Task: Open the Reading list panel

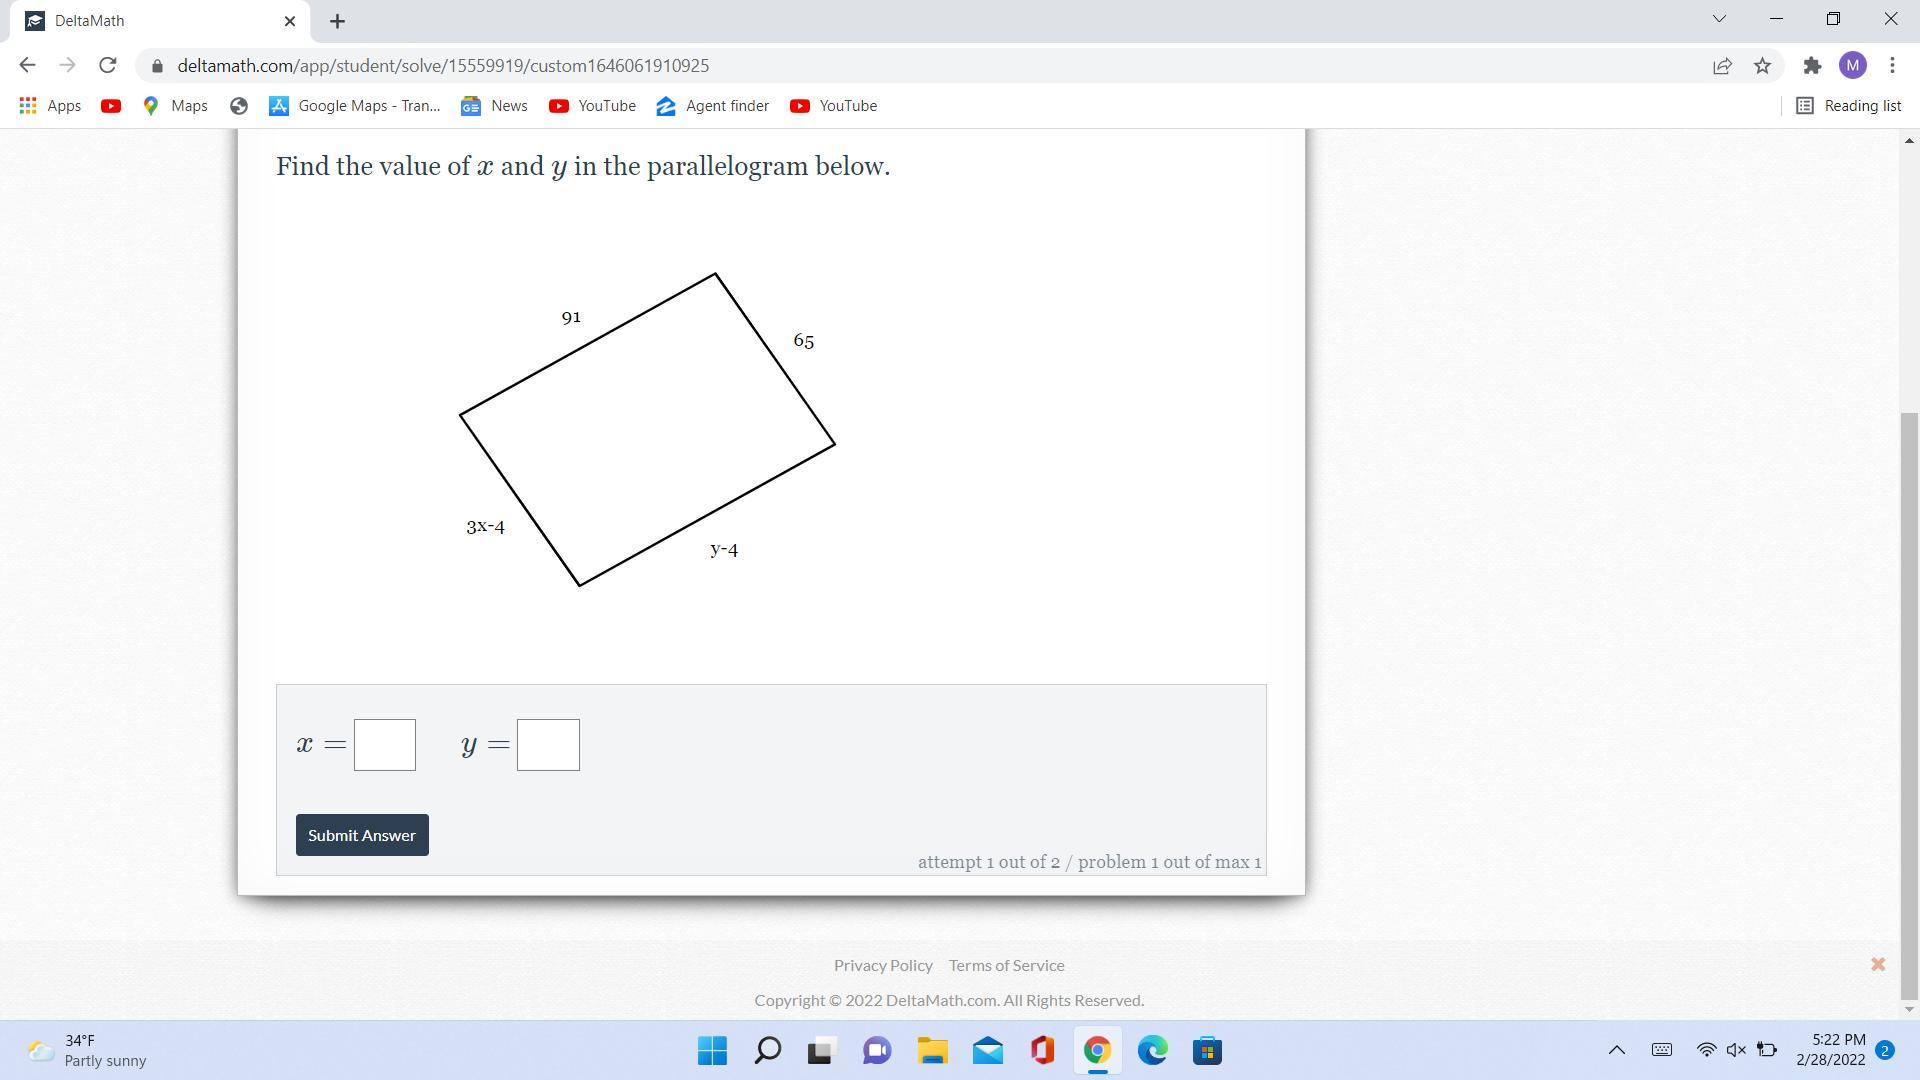Action: click(x=1848, y=106)
